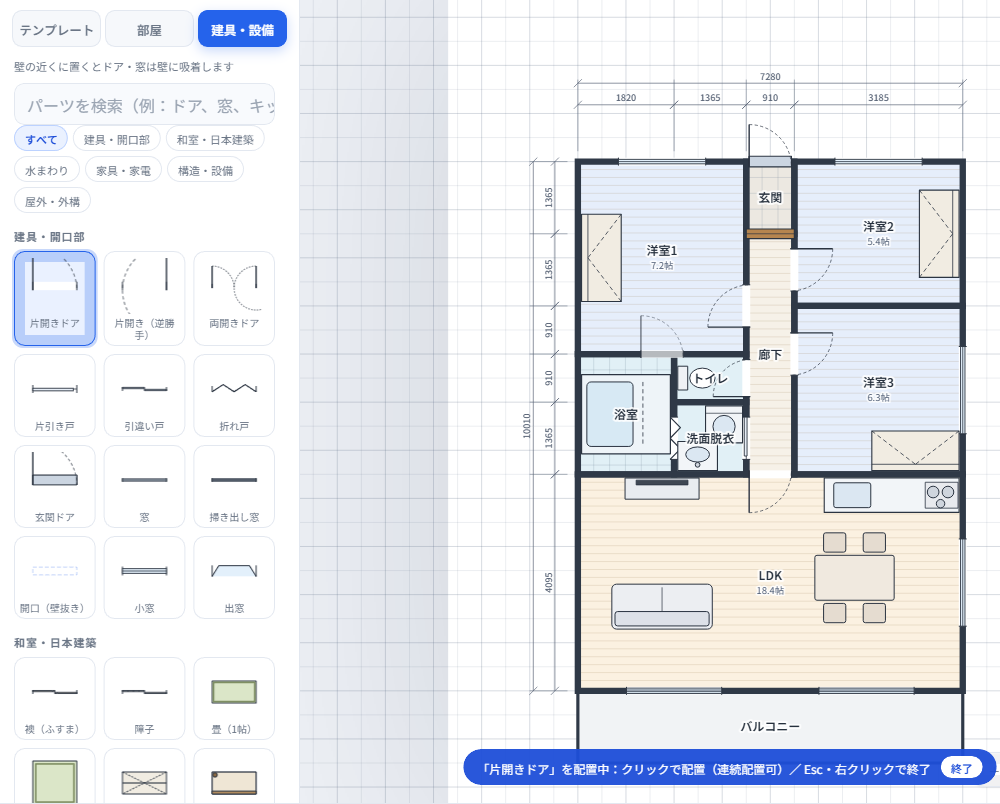
Task: Switch to the 部屋 tab
Action: tap(149, 29)
